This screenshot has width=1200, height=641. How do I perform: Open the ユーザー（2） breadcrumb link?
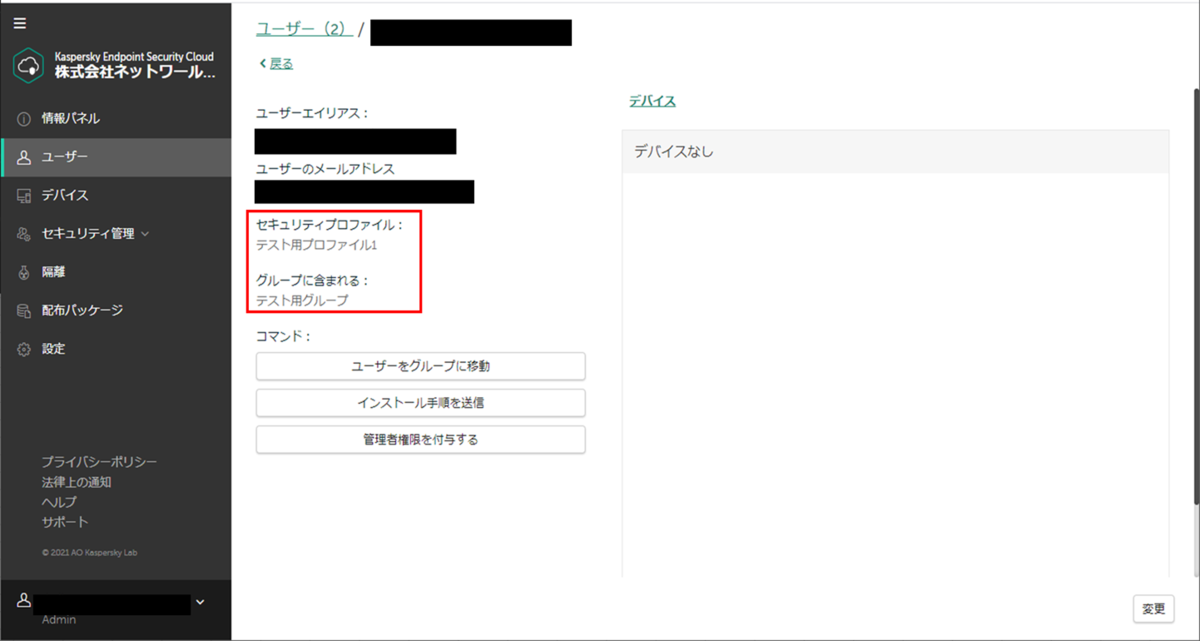click(303, 30)
